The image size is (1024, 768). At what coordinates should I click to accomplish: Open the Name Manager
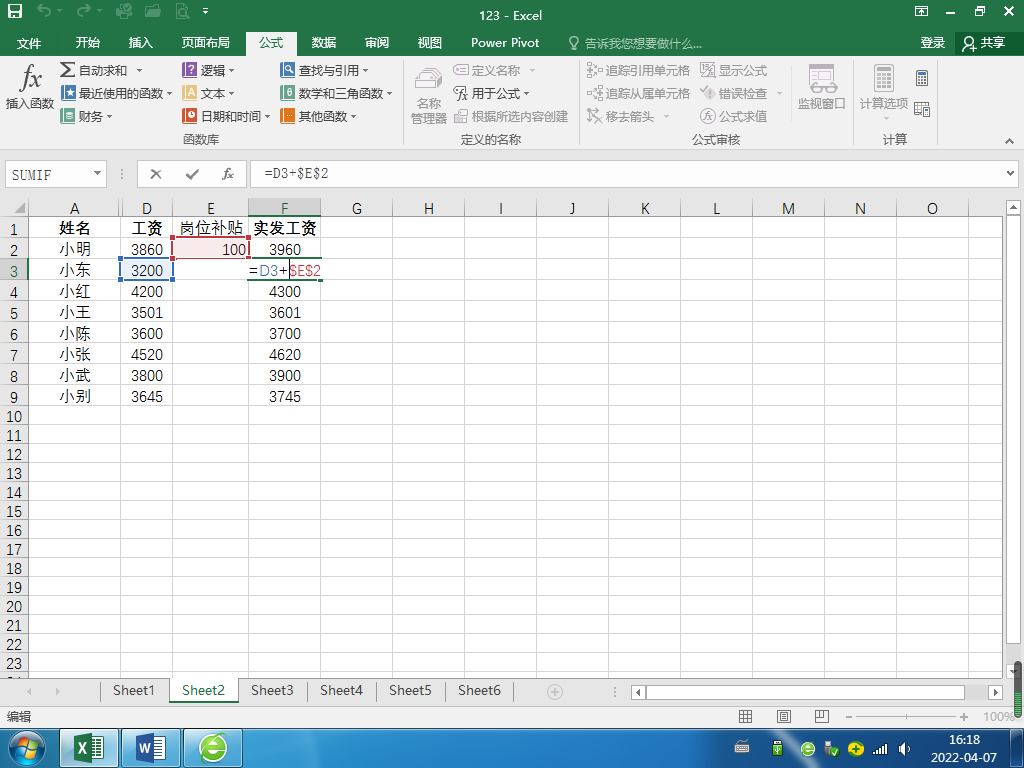(428, 95)
